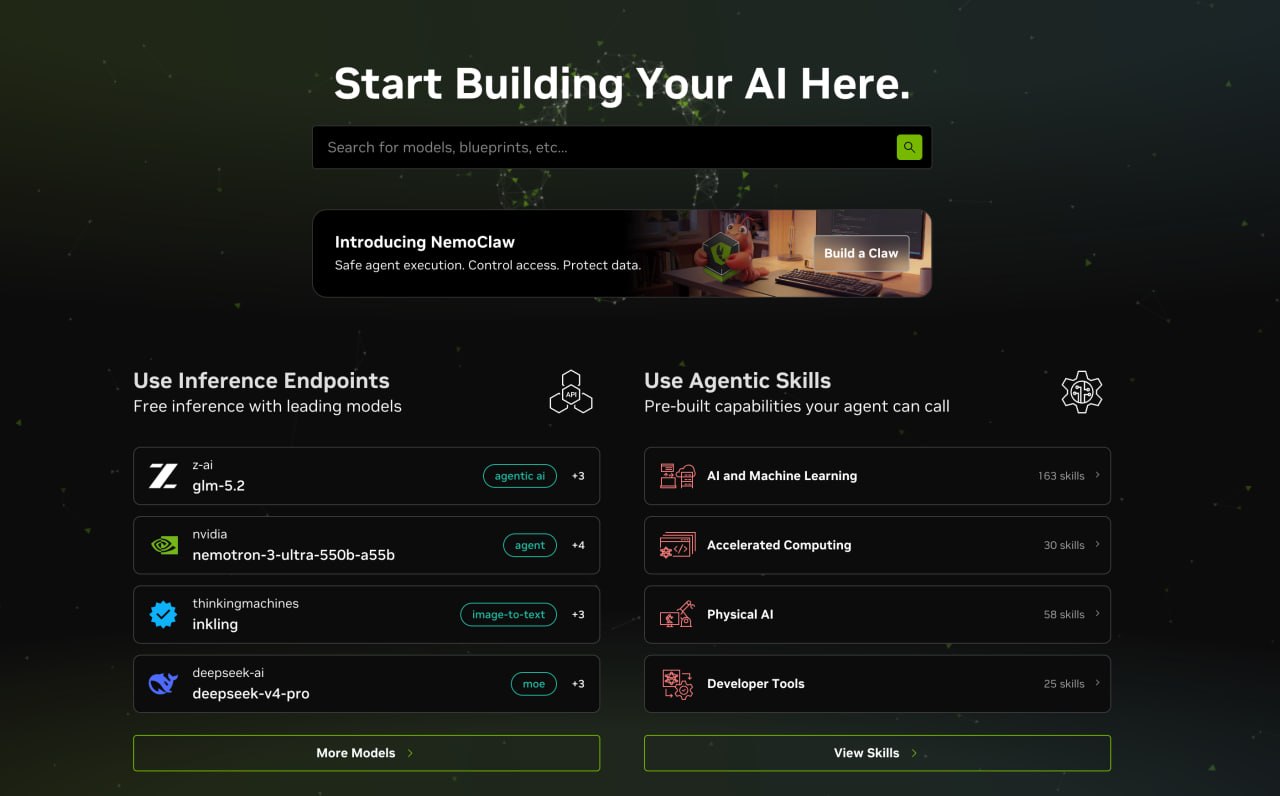Click chevron beside 58 skills
The height and width of the screenshot is (796, 1280).
(1097, 613)
